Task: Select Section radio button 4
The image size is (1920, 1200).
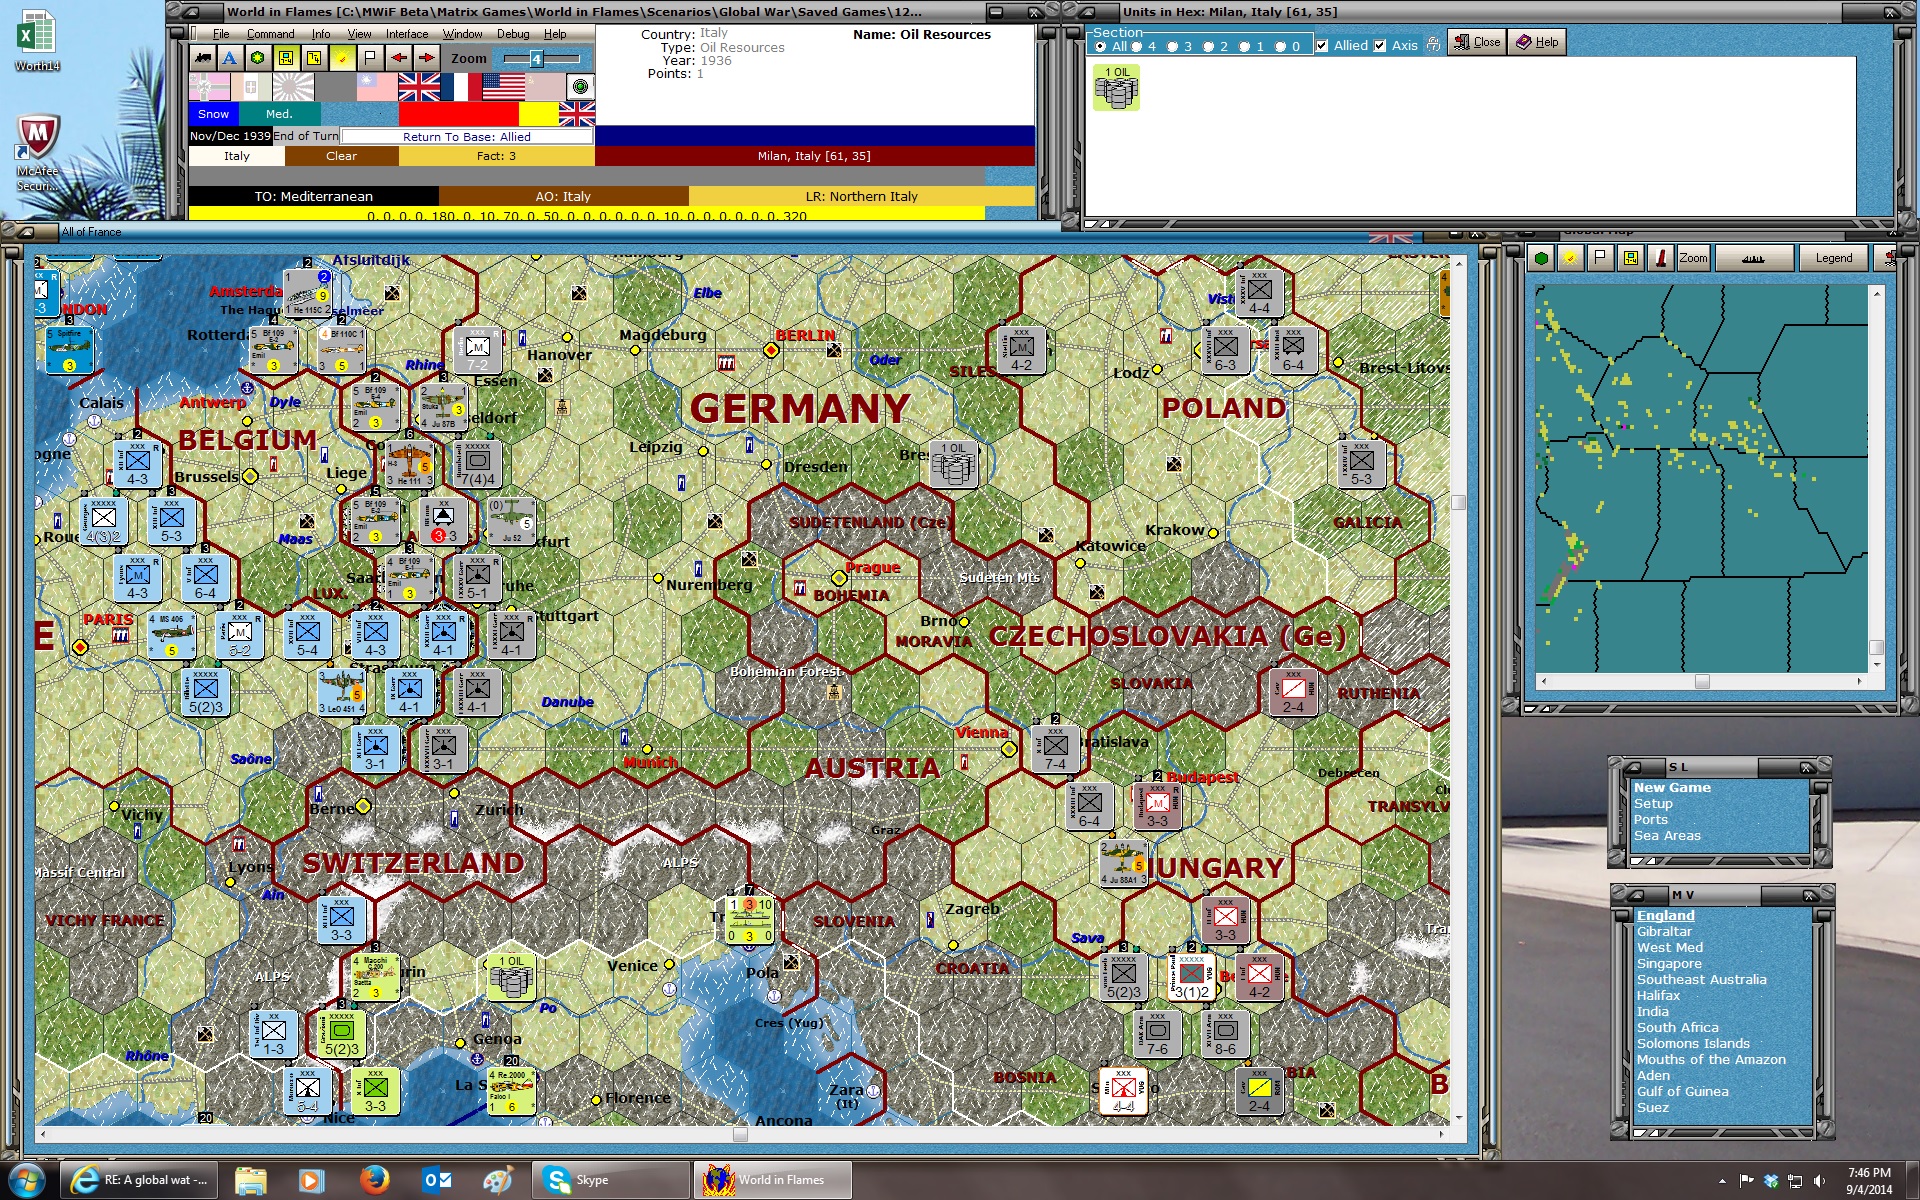Action: (1137, 46)
